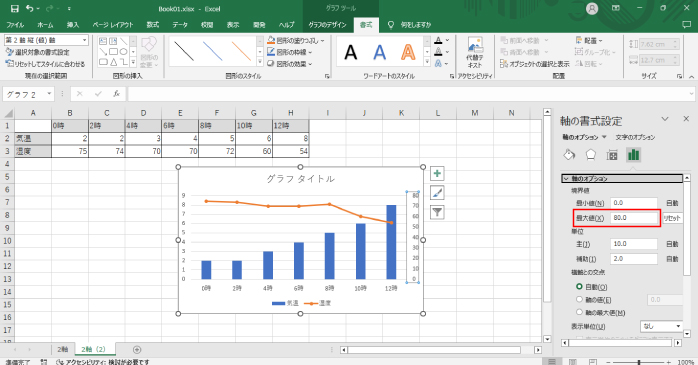Click the 補助 minor unit field 2.0
This screenshot has width=698, height=365.
[x=634, y=259]
